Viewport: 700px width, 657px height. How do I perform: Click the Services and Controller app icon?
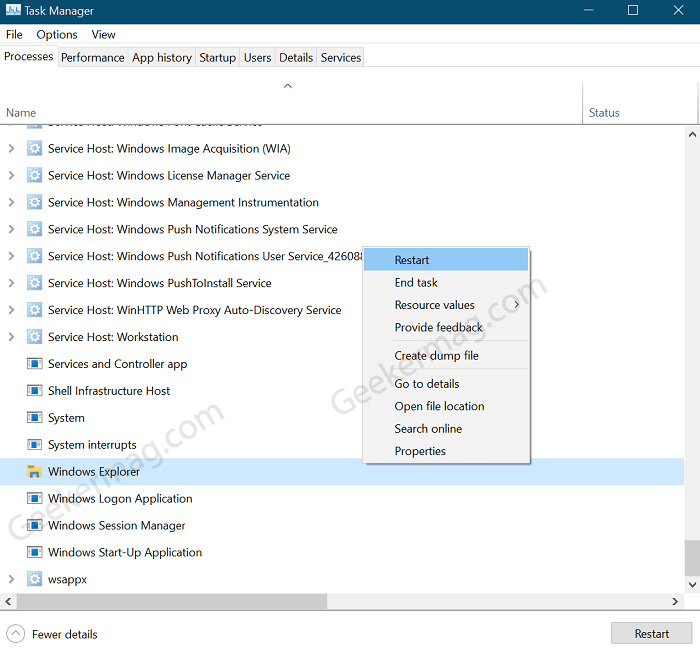click(x=34, y=364)
